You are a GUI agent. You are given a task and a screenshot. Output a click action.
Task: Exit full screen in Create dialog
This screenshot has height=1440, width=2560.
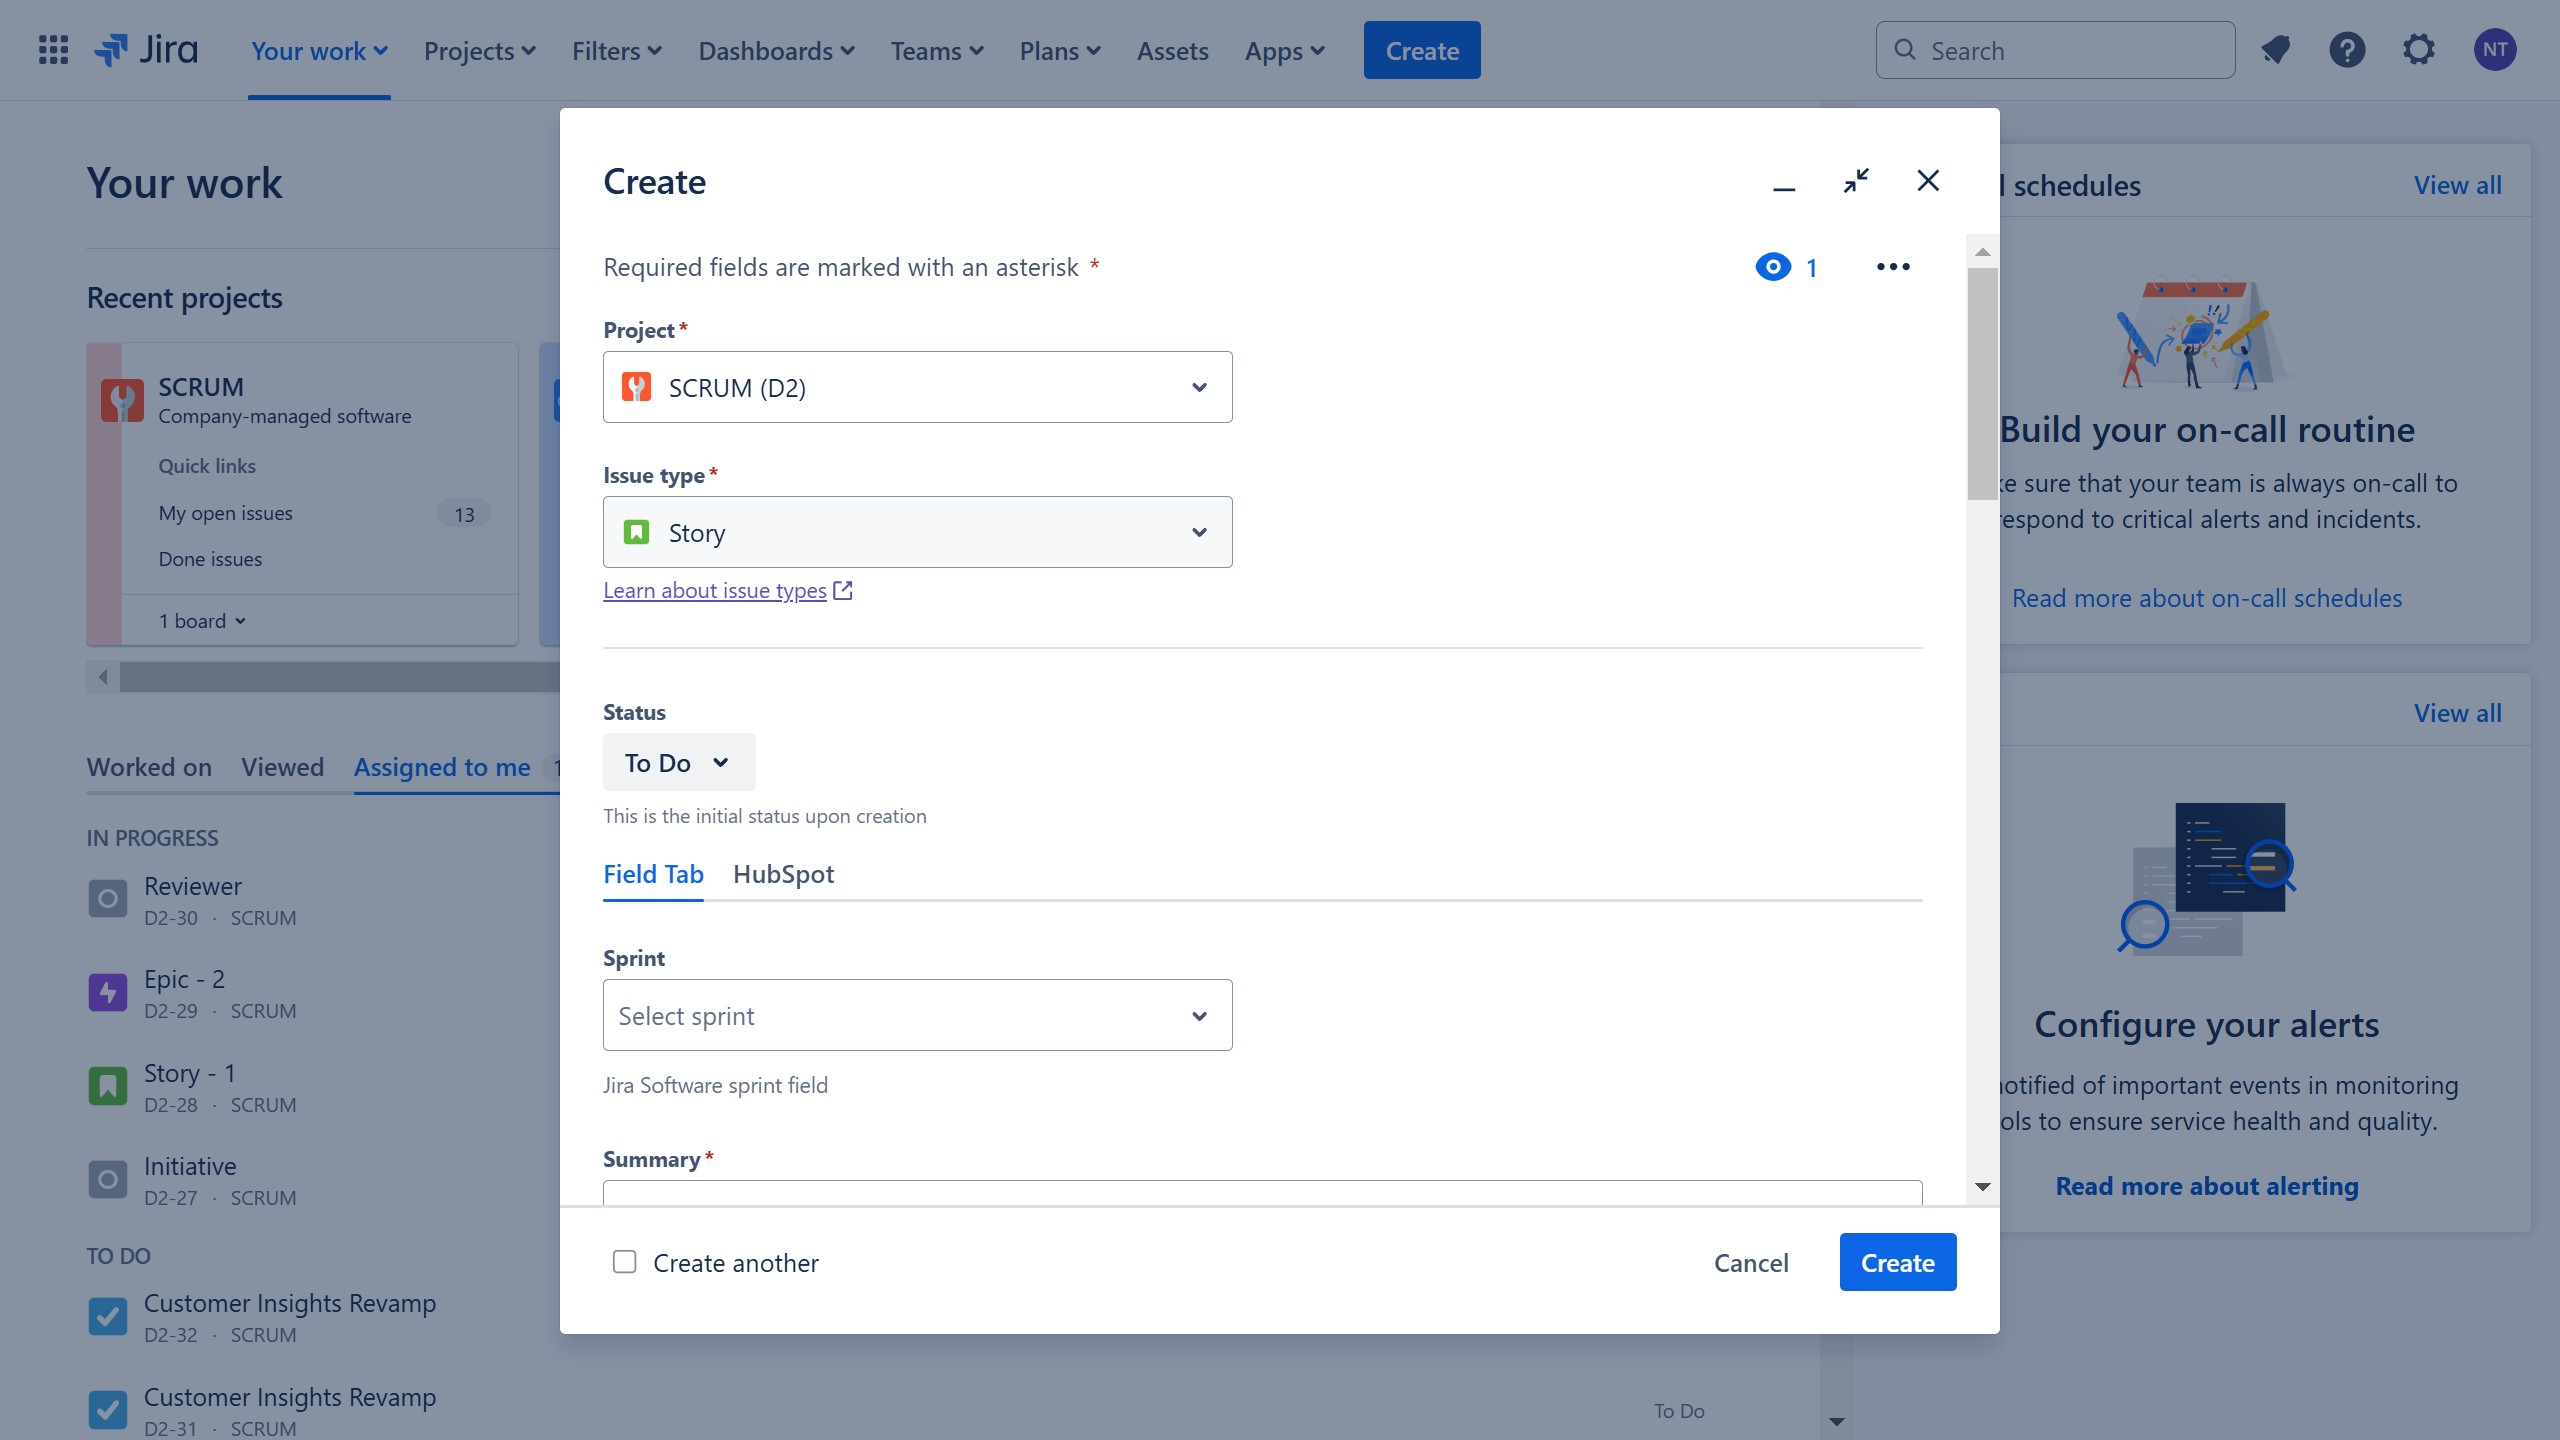pyautogui.click(x=1856, y=181)
